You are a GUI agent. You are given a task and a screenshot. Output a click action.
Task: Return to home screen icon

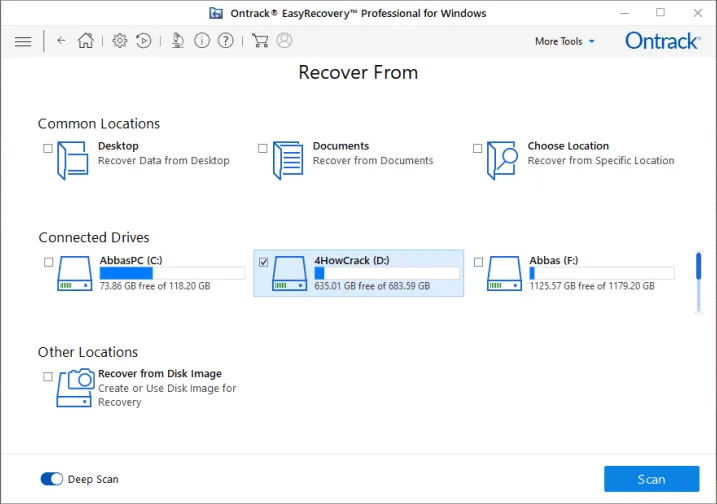[x=86, y=41]
